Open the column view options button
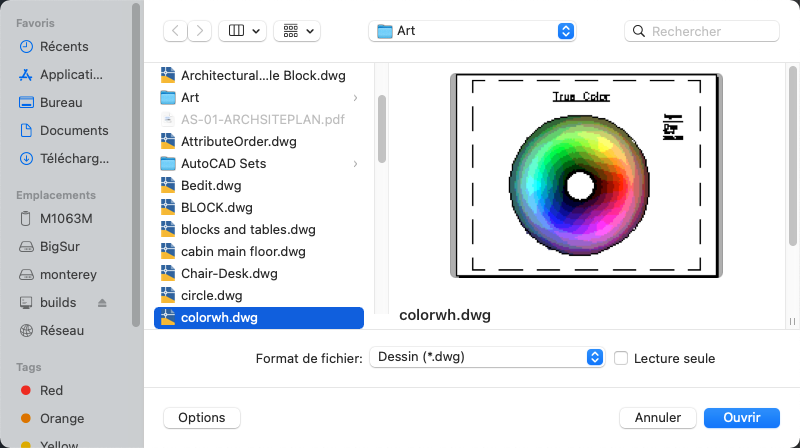800x448 pixels. 243,31
